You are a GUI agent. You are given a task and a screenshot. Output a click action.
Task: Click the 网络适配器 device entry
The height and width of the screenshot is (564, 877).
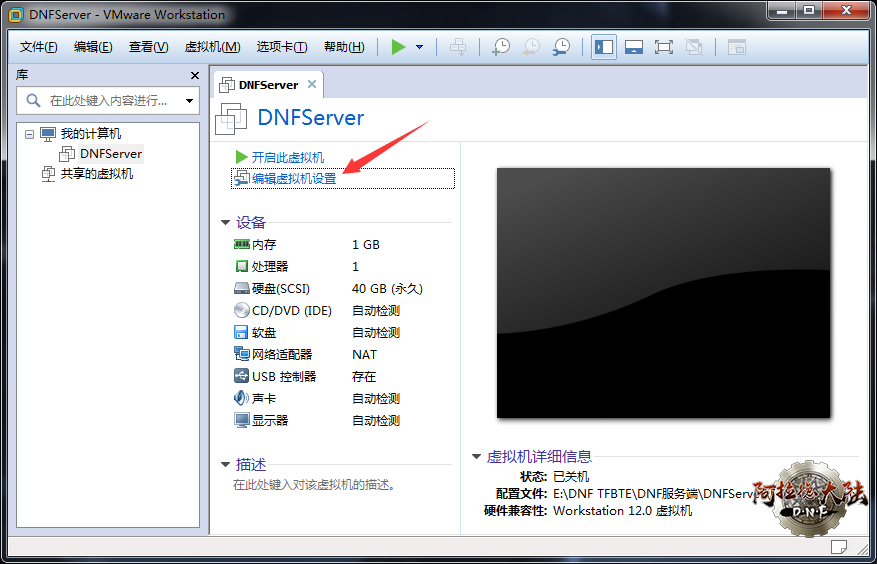tap(281, 355)
